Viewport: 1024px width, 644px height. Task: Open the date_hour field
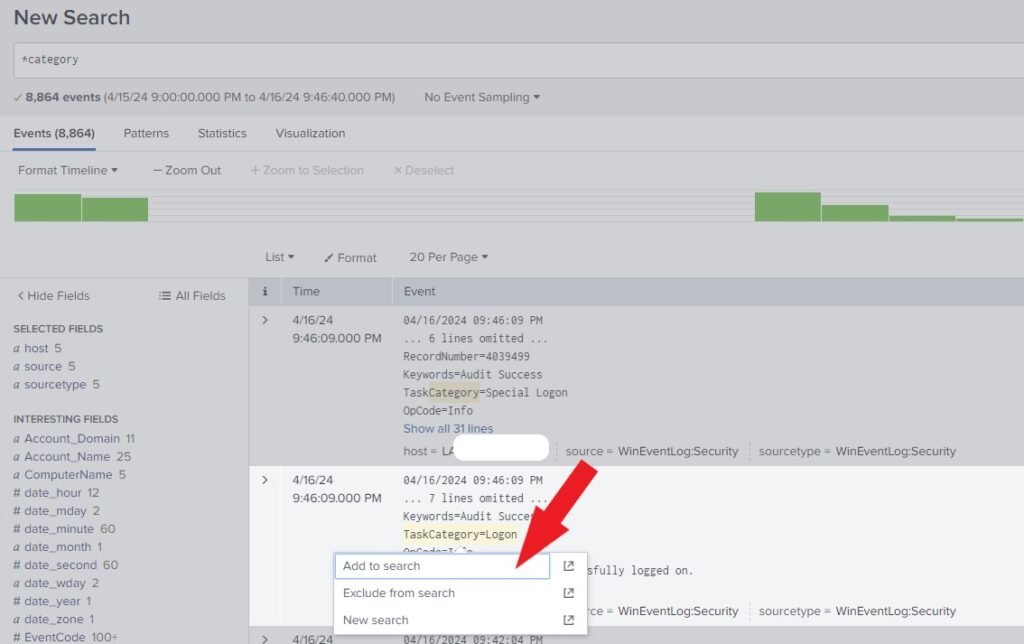[56, 492]
